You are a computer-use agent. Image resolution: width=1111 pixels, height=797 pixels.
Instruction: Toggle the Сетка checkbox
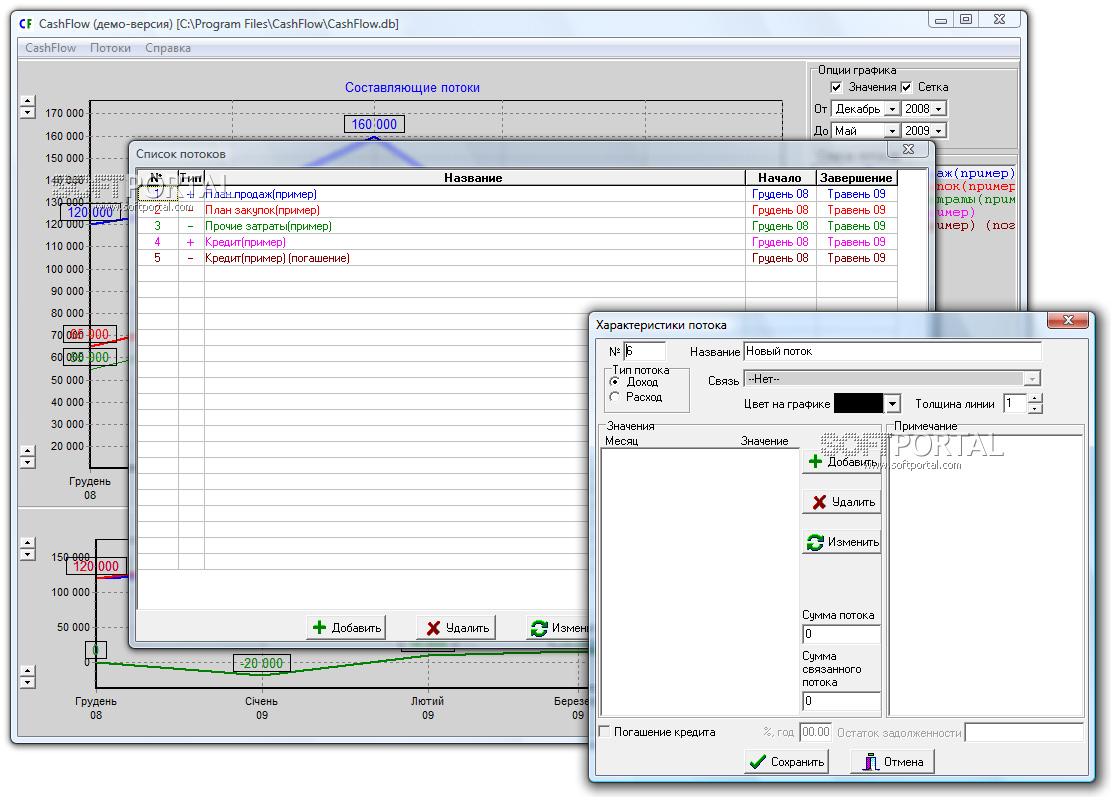point(906,87)
